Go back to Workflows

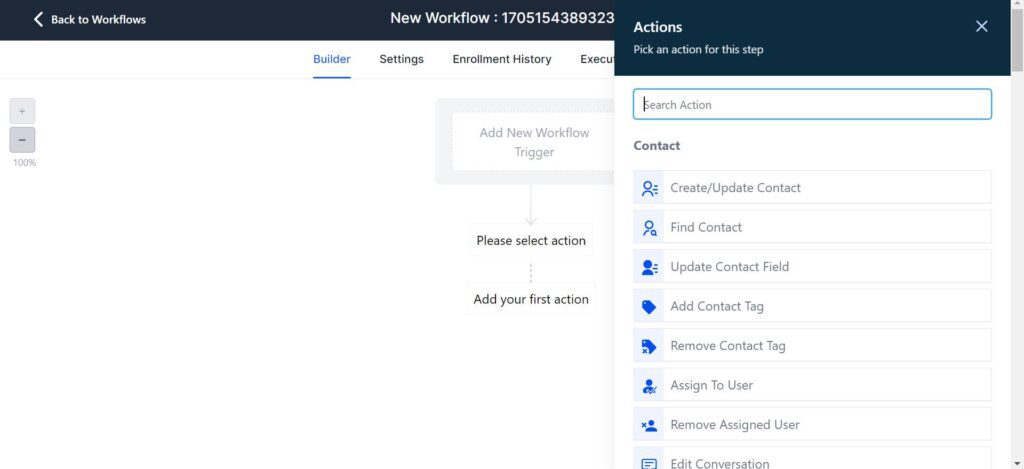click(89, 19)
